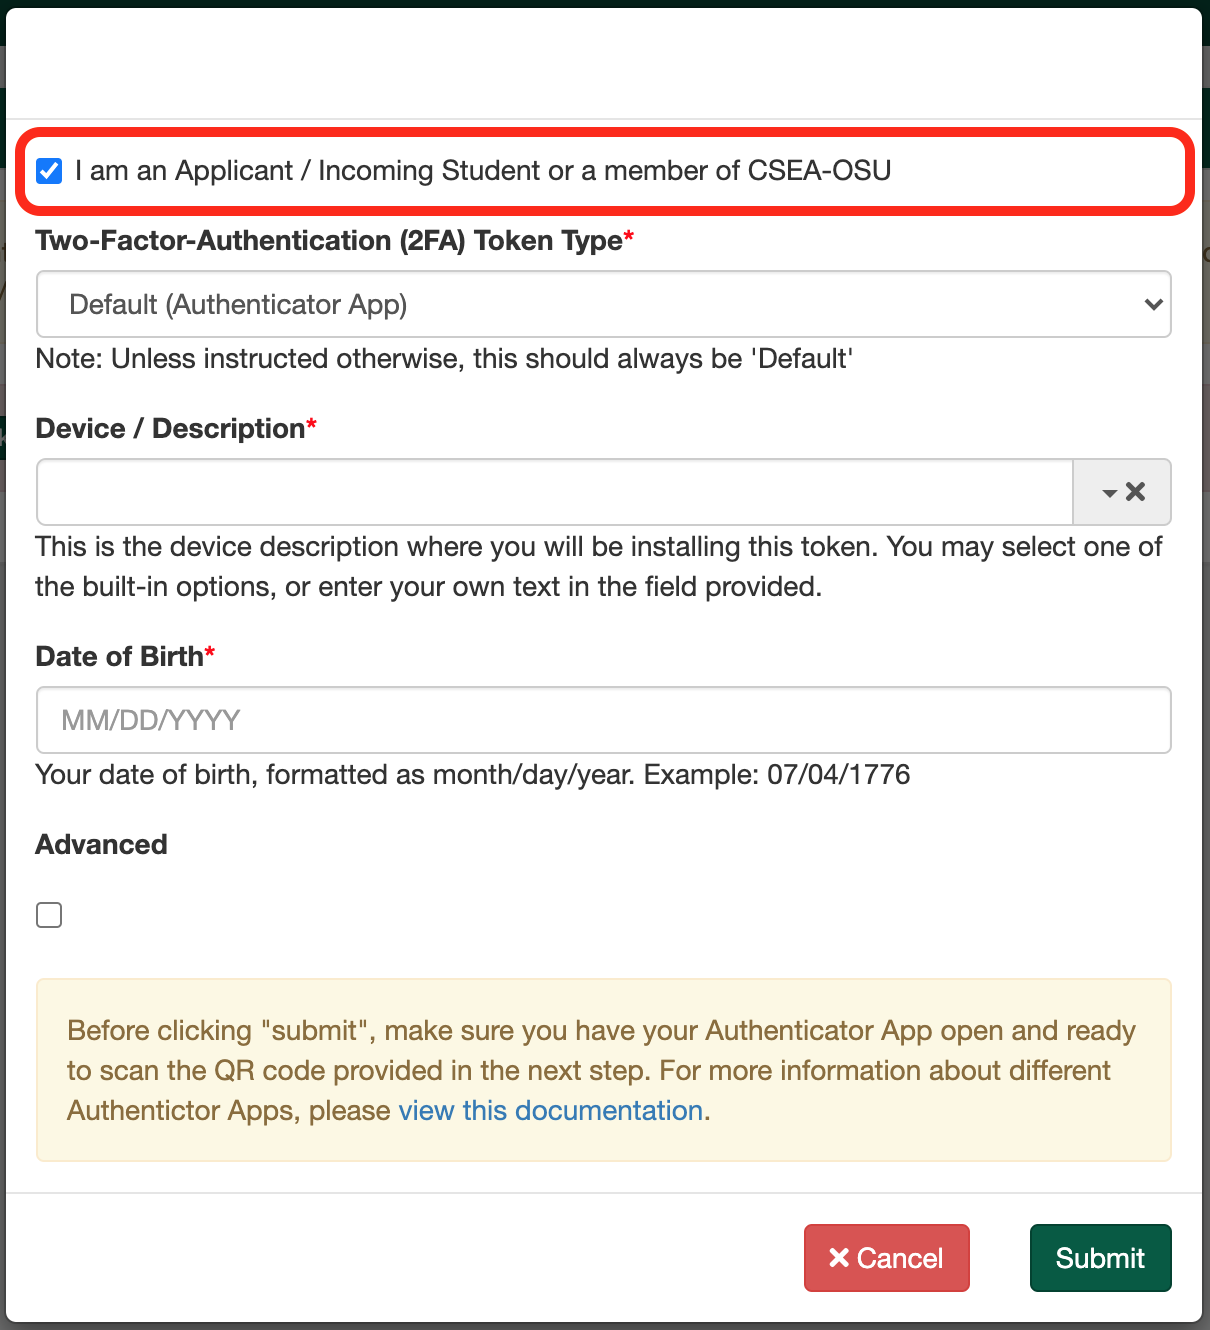Click the X icon inside Cancel button
The height and width of the screenshot is (1330, 1210).
(839, 1258)
